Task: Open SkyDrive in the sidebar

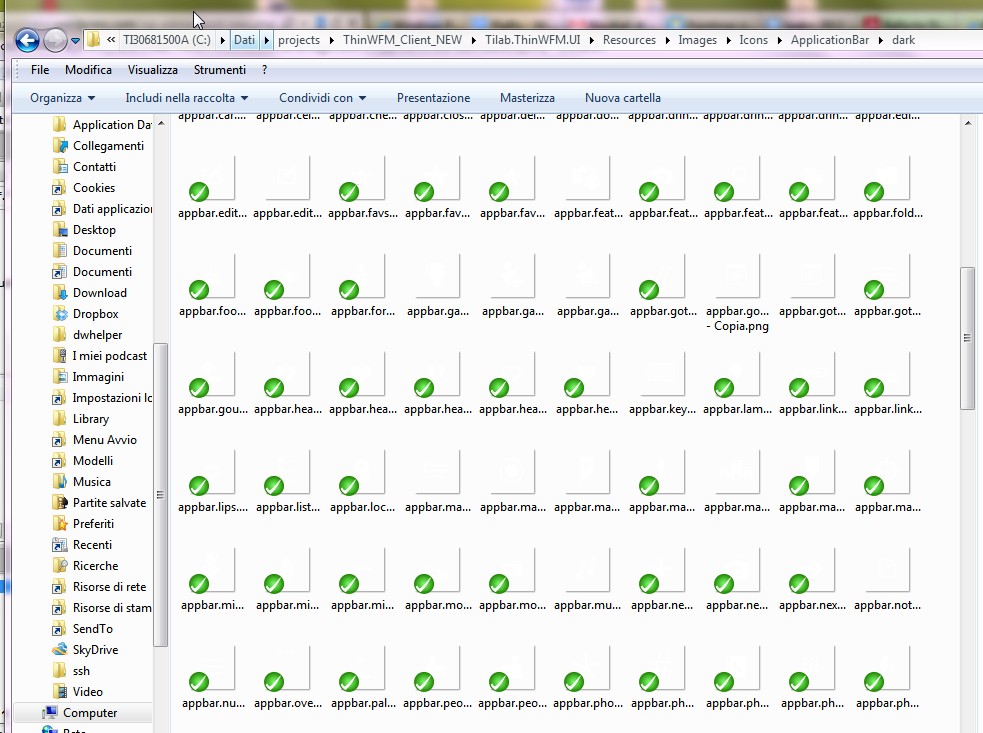Action: click(x=95, y=650)
